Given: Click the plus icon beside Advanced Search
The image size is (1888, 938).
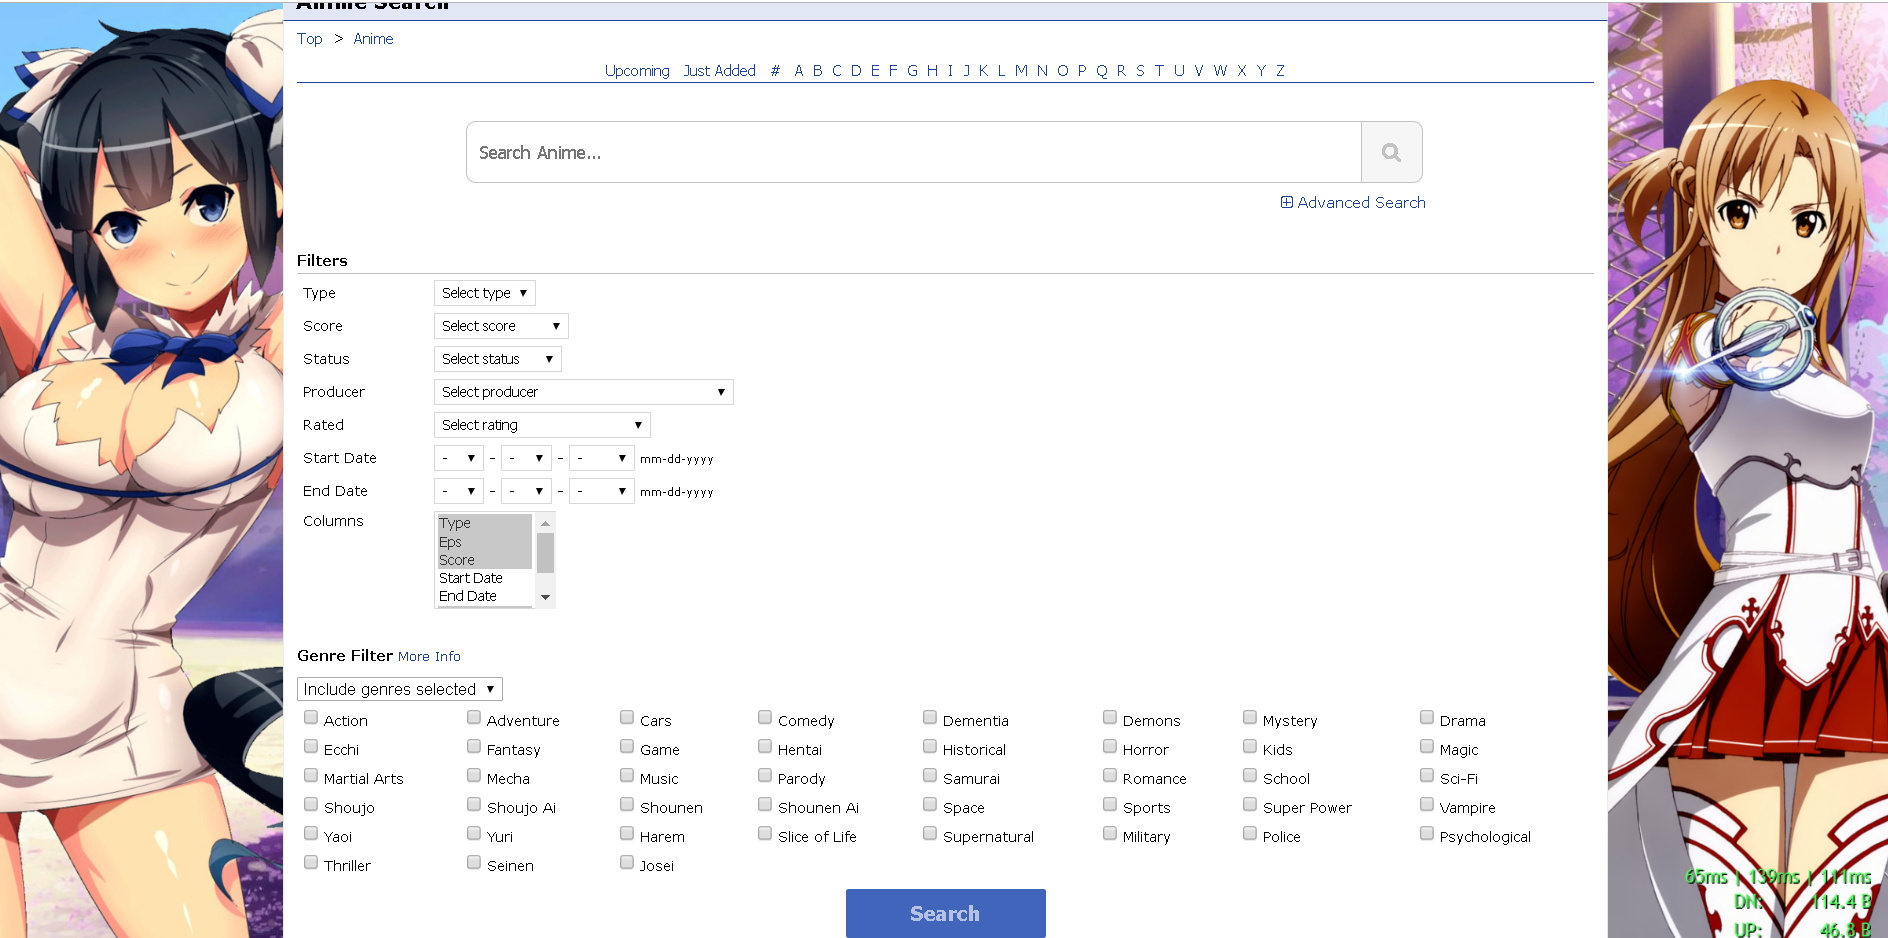Looking at the screenshot, I should click(1287, 202).
